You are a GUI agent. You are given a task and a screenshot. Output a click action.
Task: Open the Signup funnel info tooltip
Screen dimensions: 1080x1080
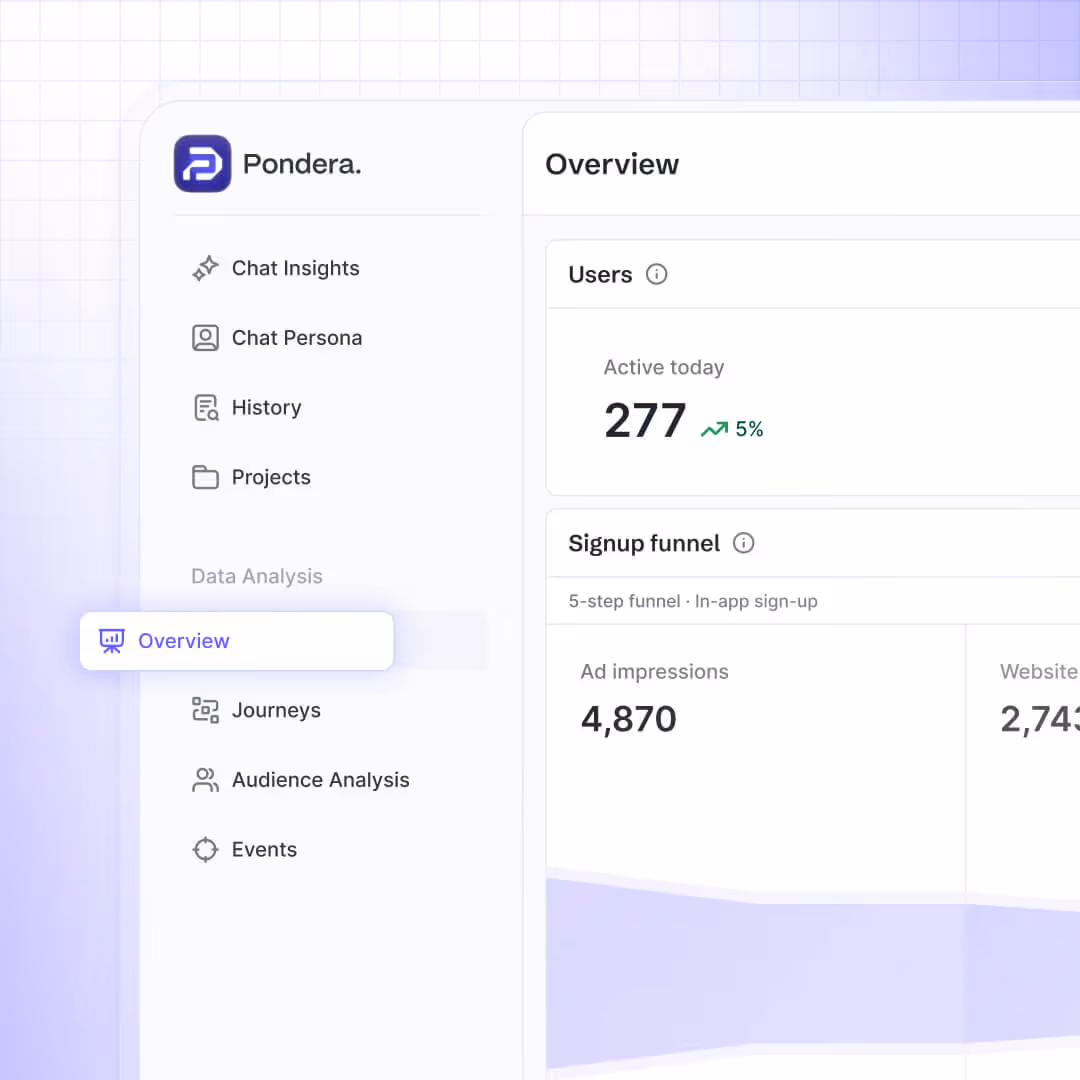pyautogui.click(x=743, y=543)
